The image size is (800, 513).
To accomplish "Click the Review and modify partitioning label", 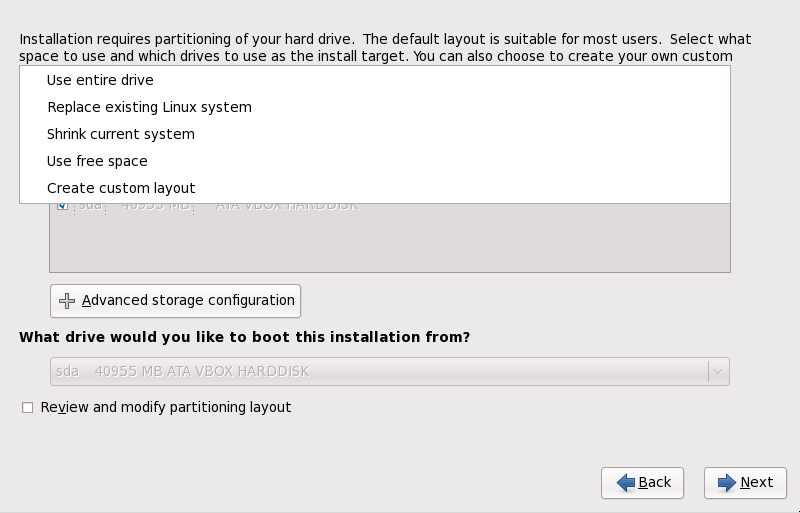I will click(166, 407).
